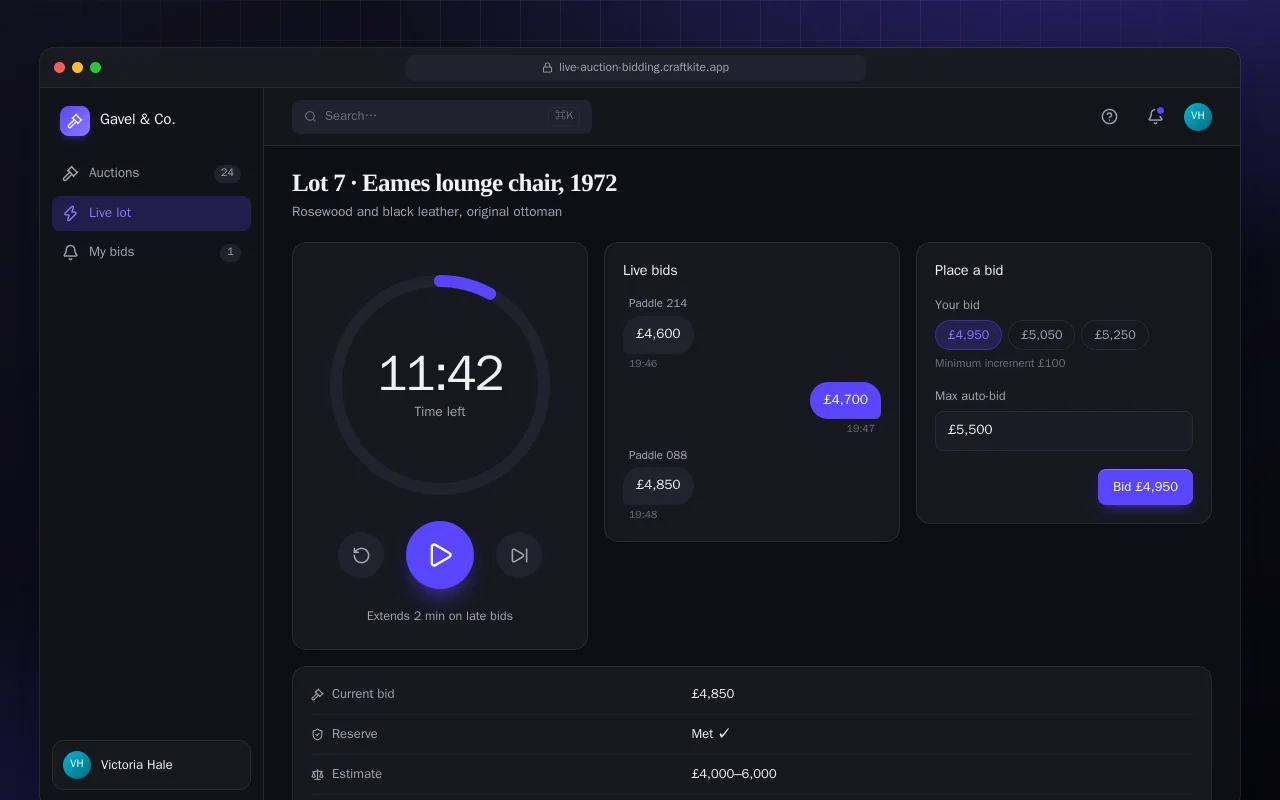This screenshot has width=1280, height=800.
Task: Open Victoria Hale profile card
Action: pyautogui.click(x=151, y=765)
